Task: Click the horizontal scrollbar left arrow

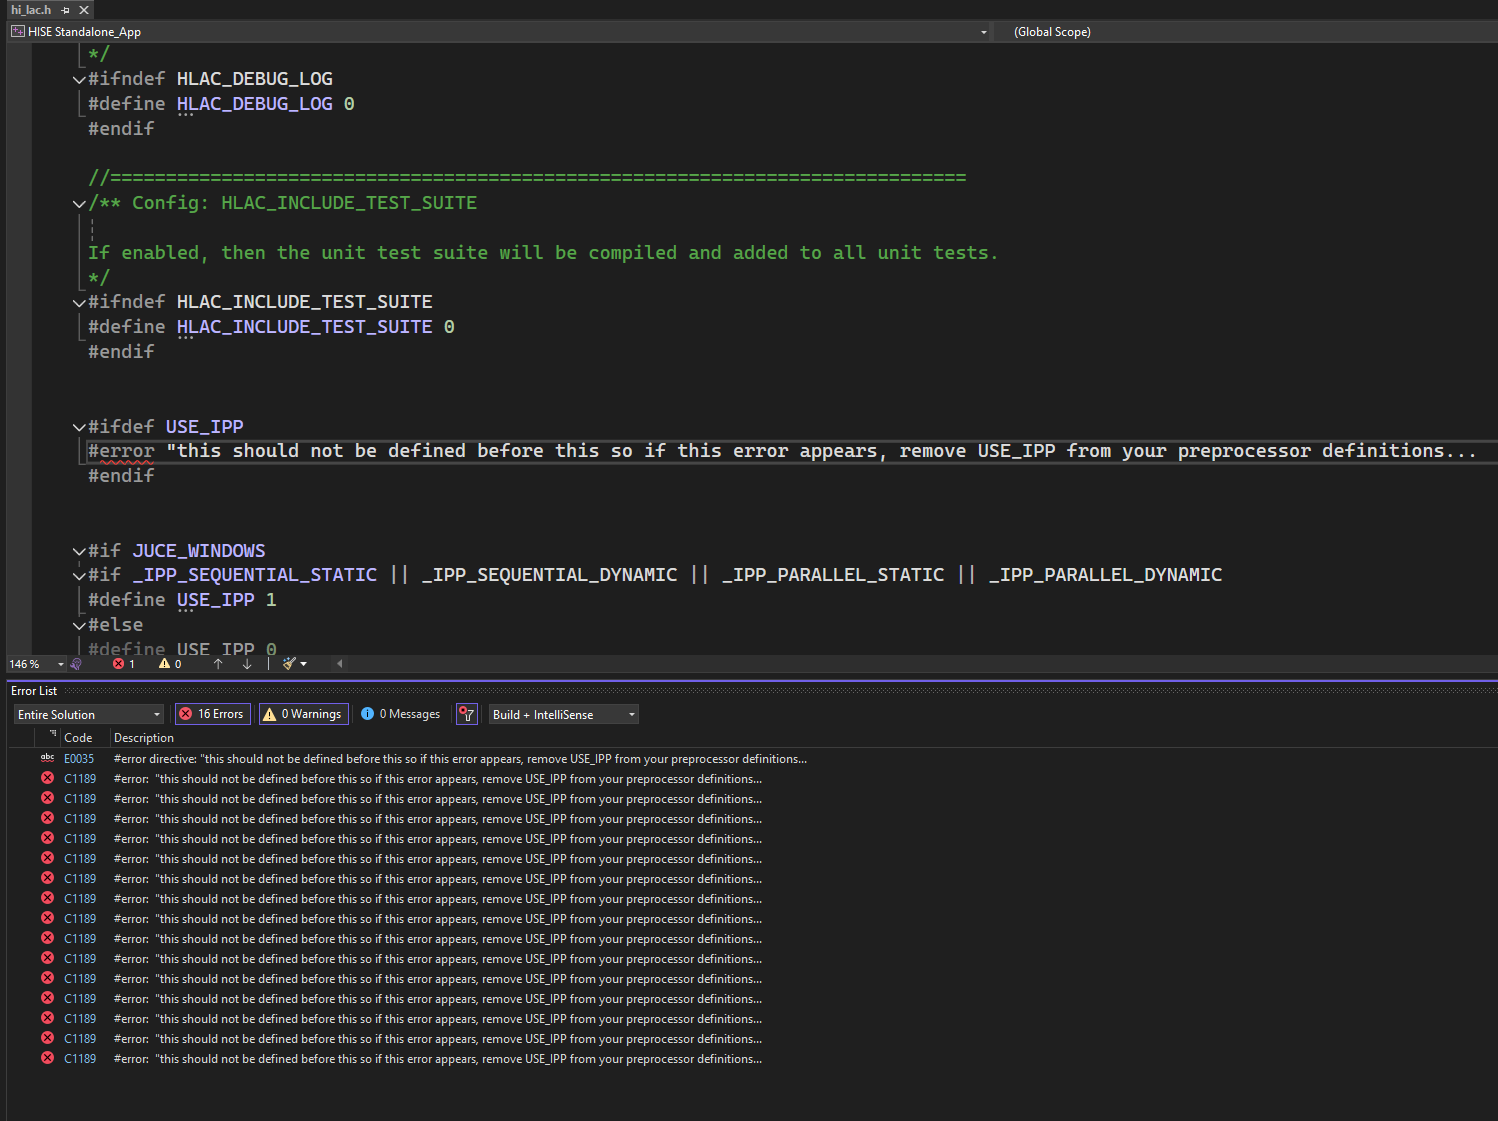Action: [x=340, y=664]
